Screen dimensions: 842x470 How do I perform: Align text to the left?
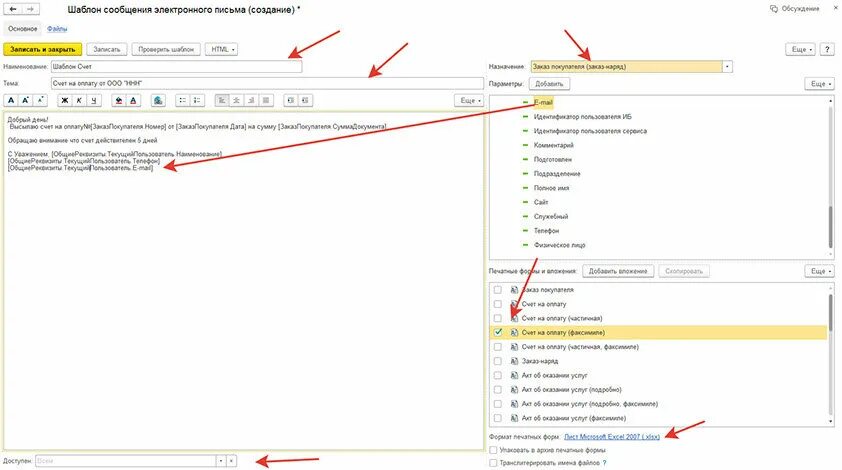click(222, 100)
